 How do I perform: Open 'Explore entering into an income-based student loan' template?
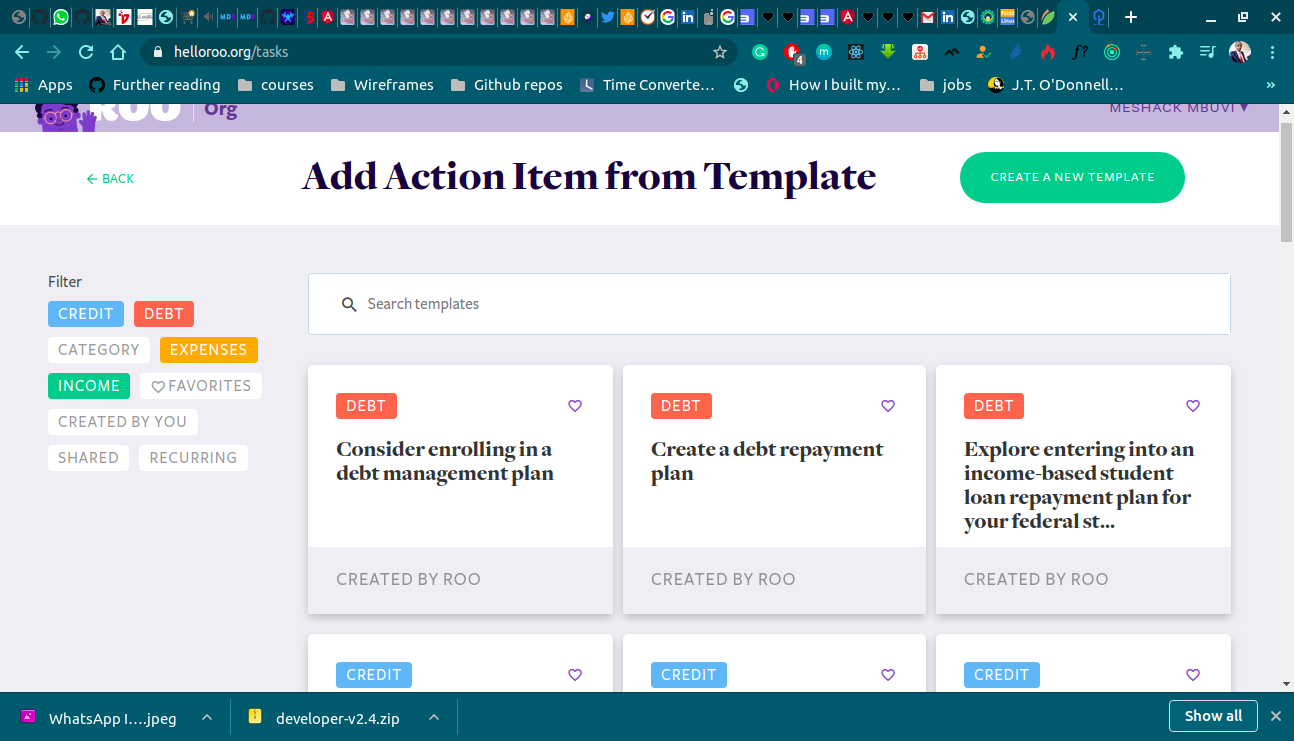(x=1083, y=489)
